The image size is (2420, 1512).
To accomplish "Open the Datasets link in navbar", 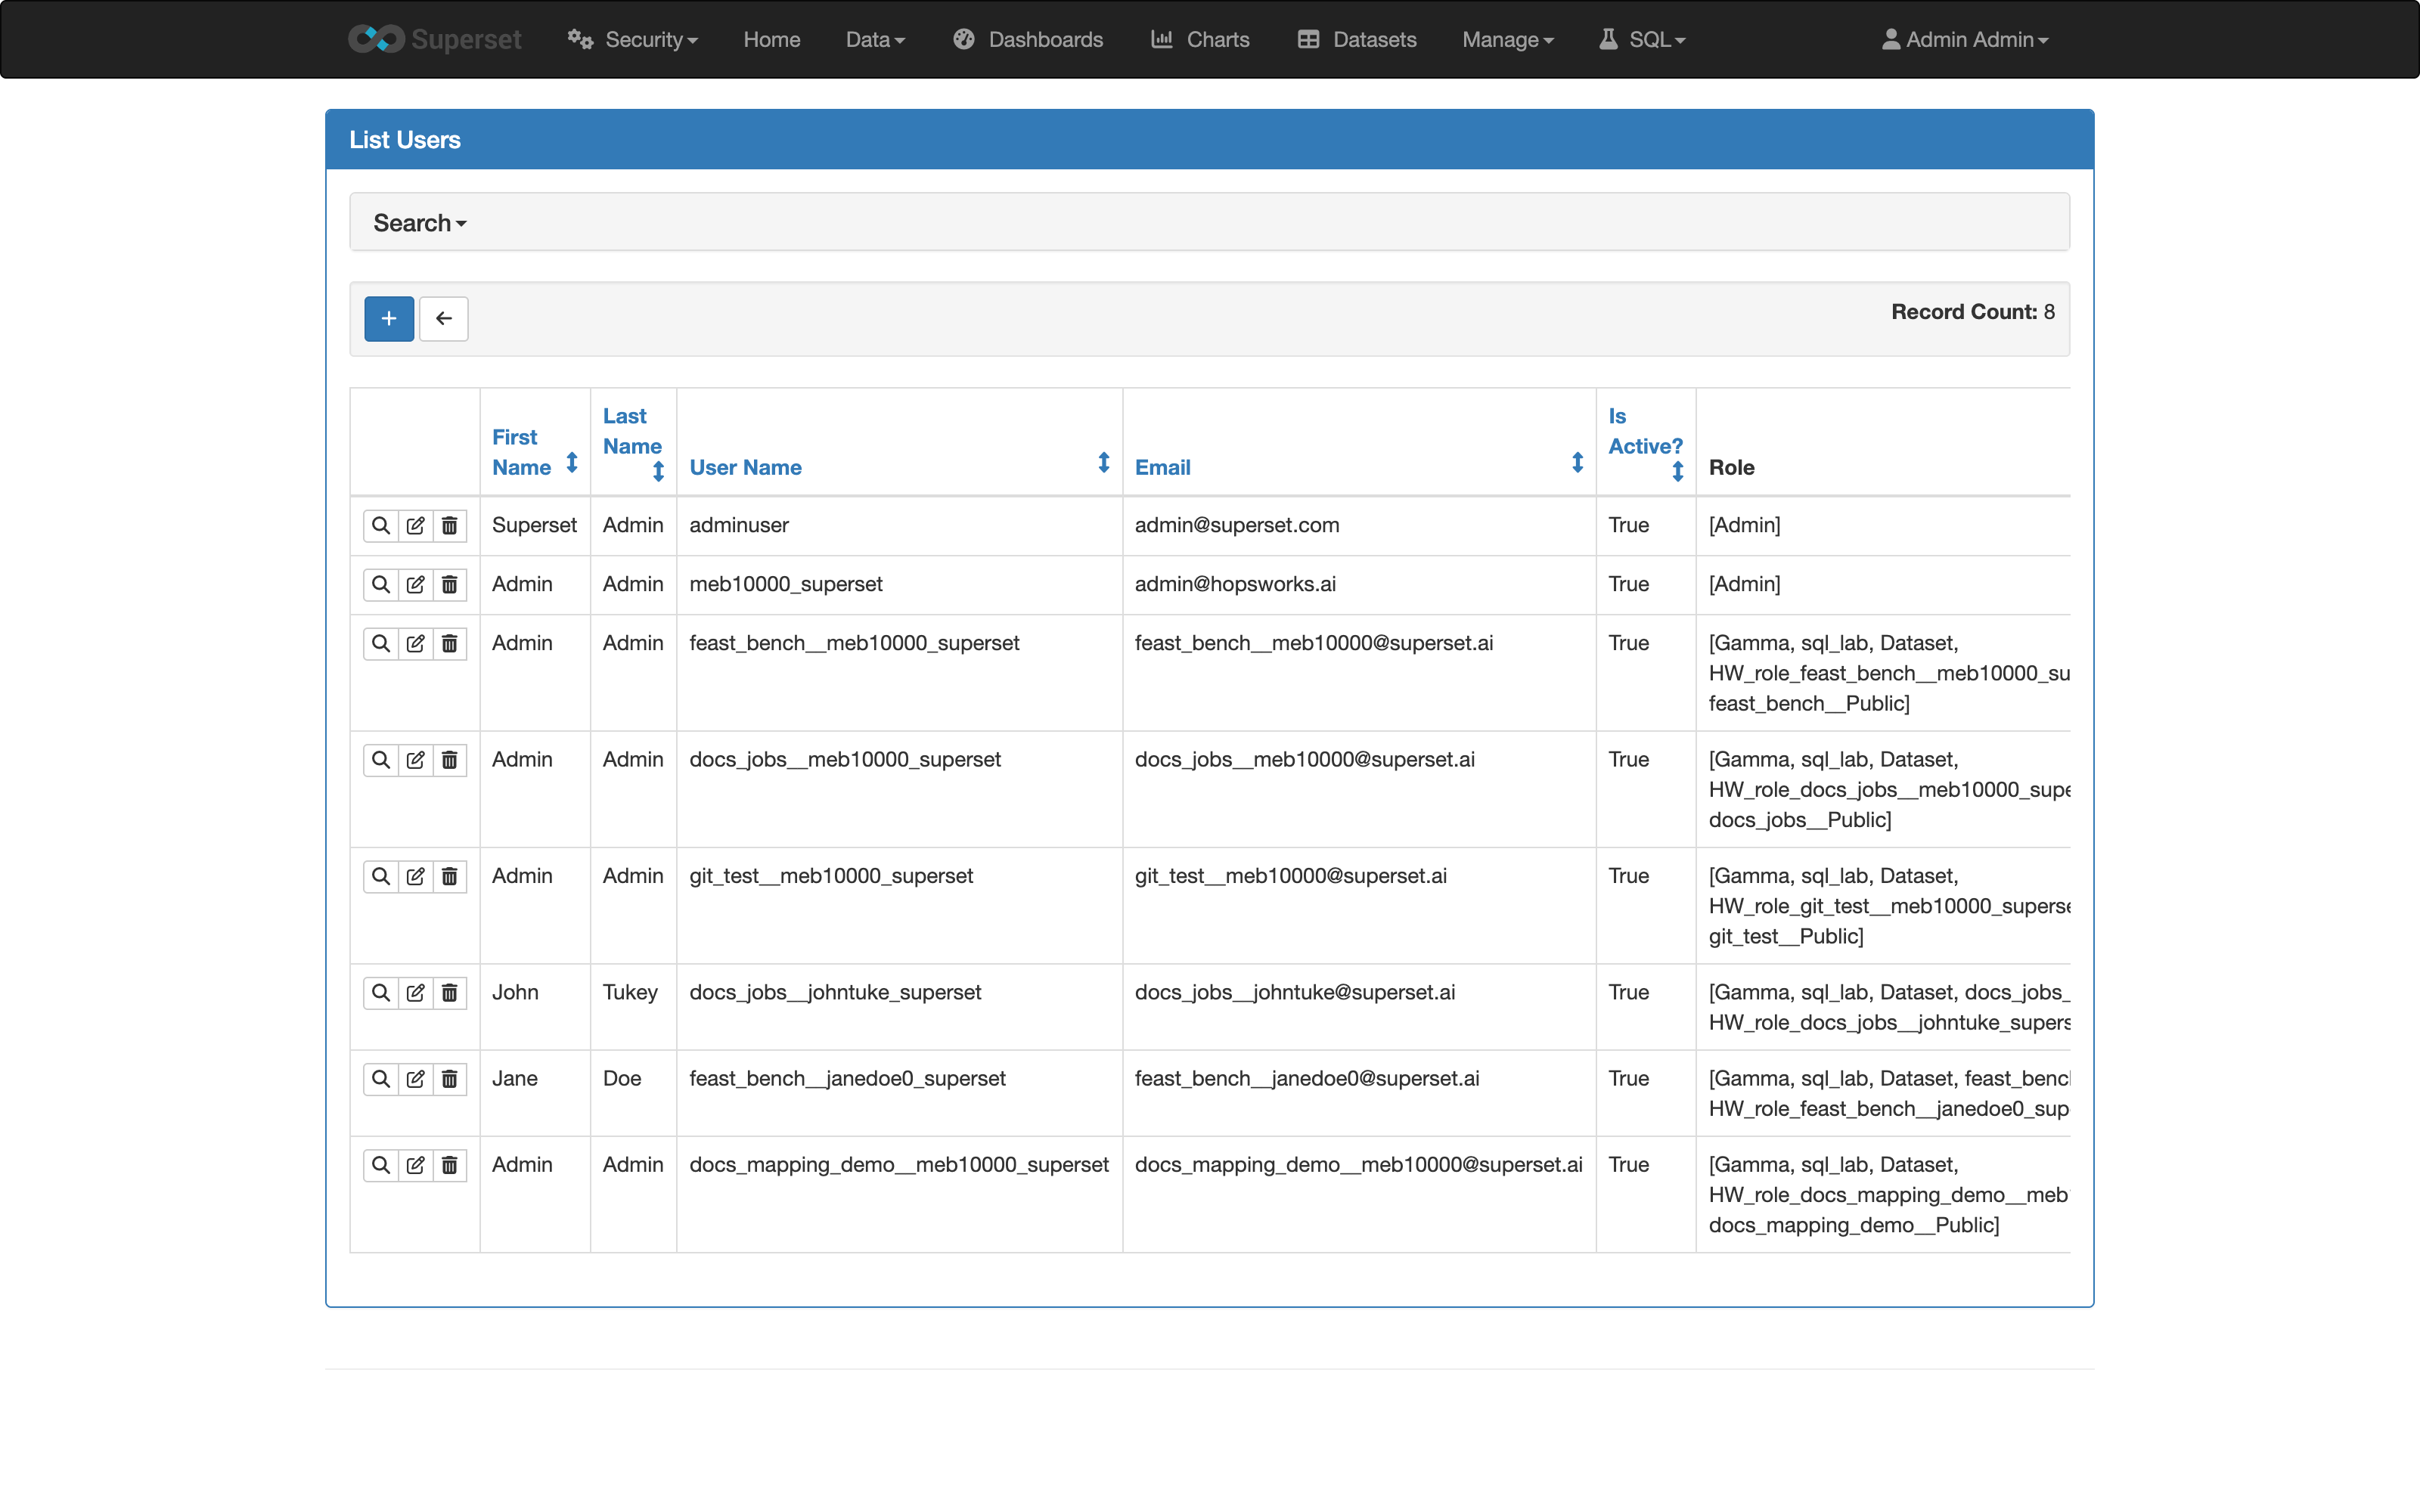I will pos(1357,39).
